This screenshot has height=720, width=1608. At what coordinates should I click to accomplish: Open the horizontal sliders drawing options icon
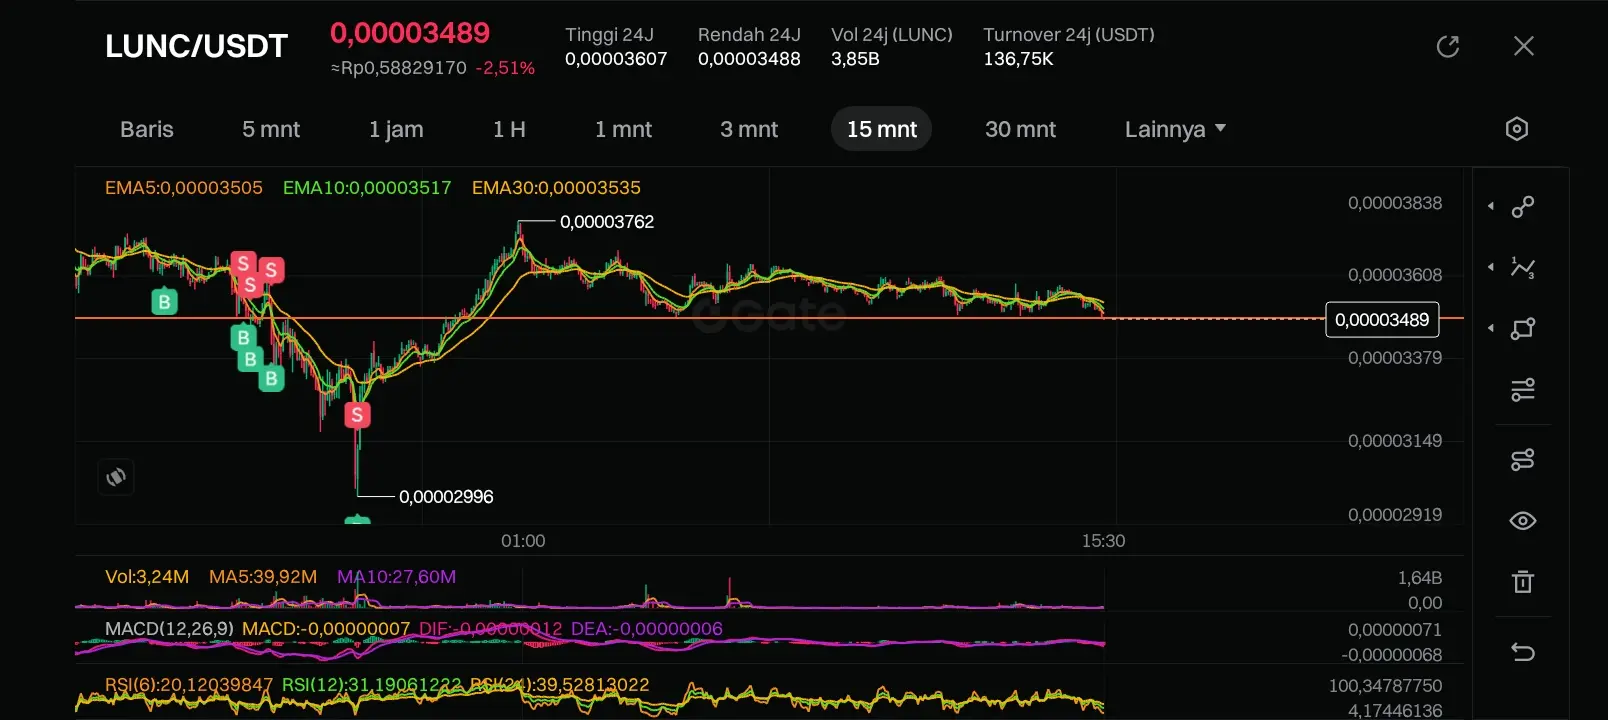[x=1523, y=390]
